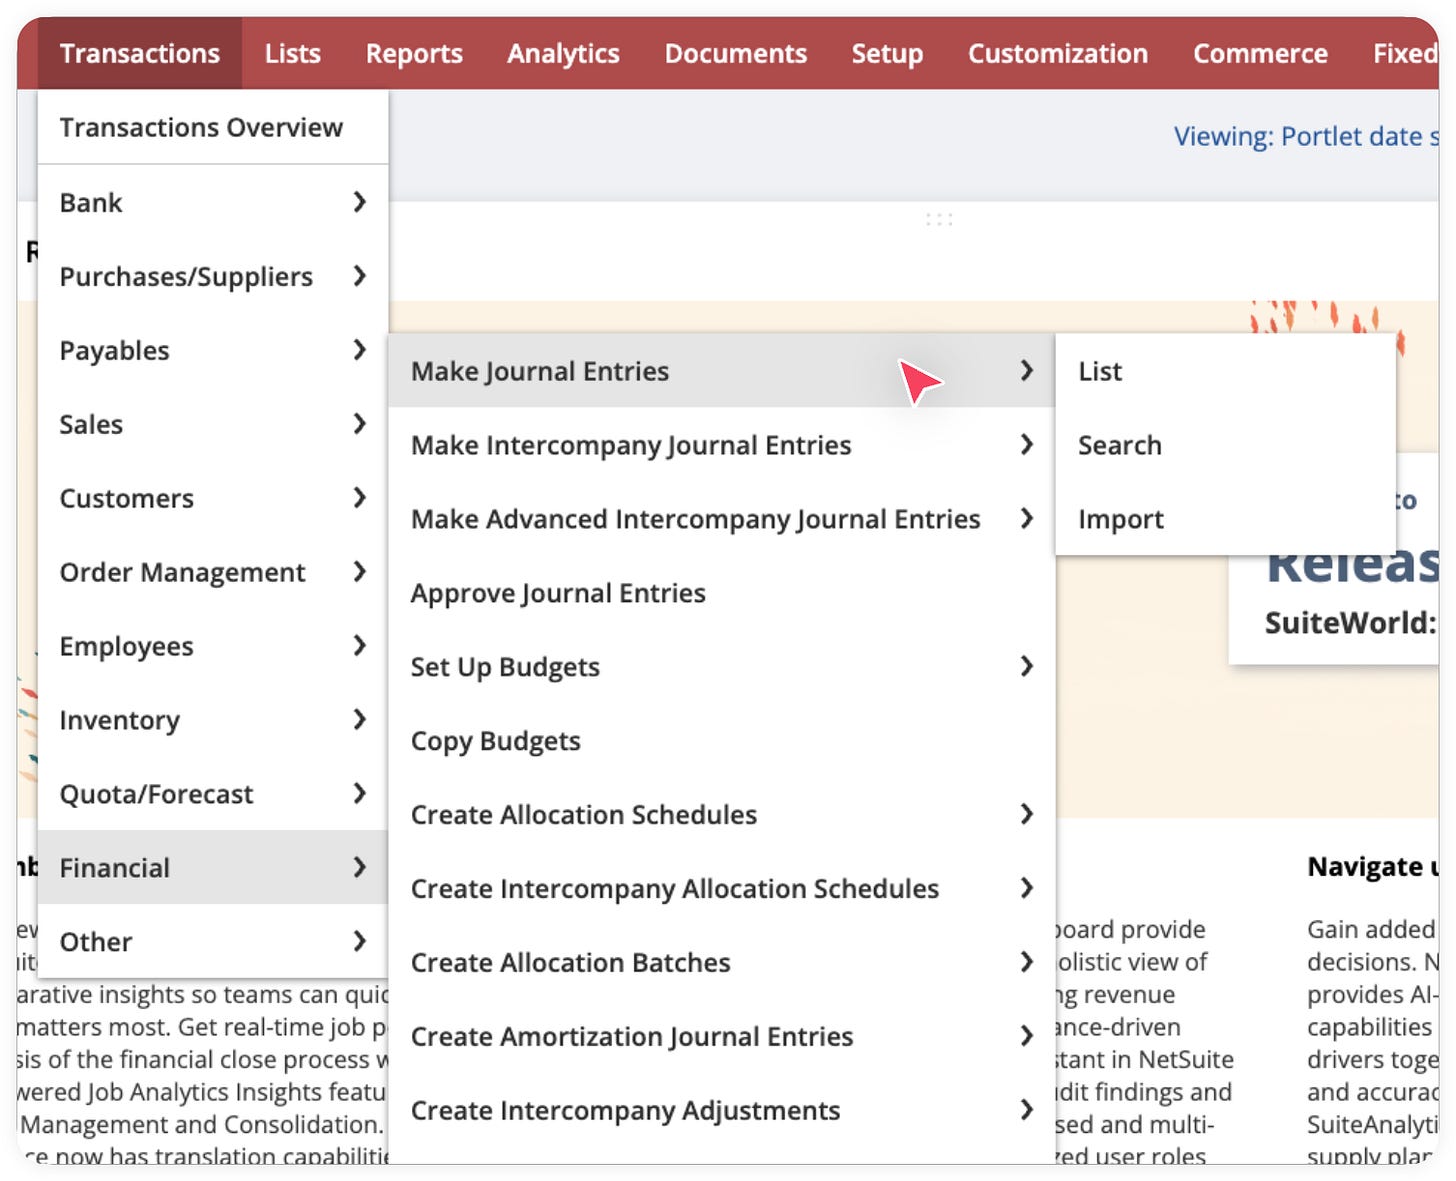
Task: Open the Analytics menu
Action: tap(563, 53)
